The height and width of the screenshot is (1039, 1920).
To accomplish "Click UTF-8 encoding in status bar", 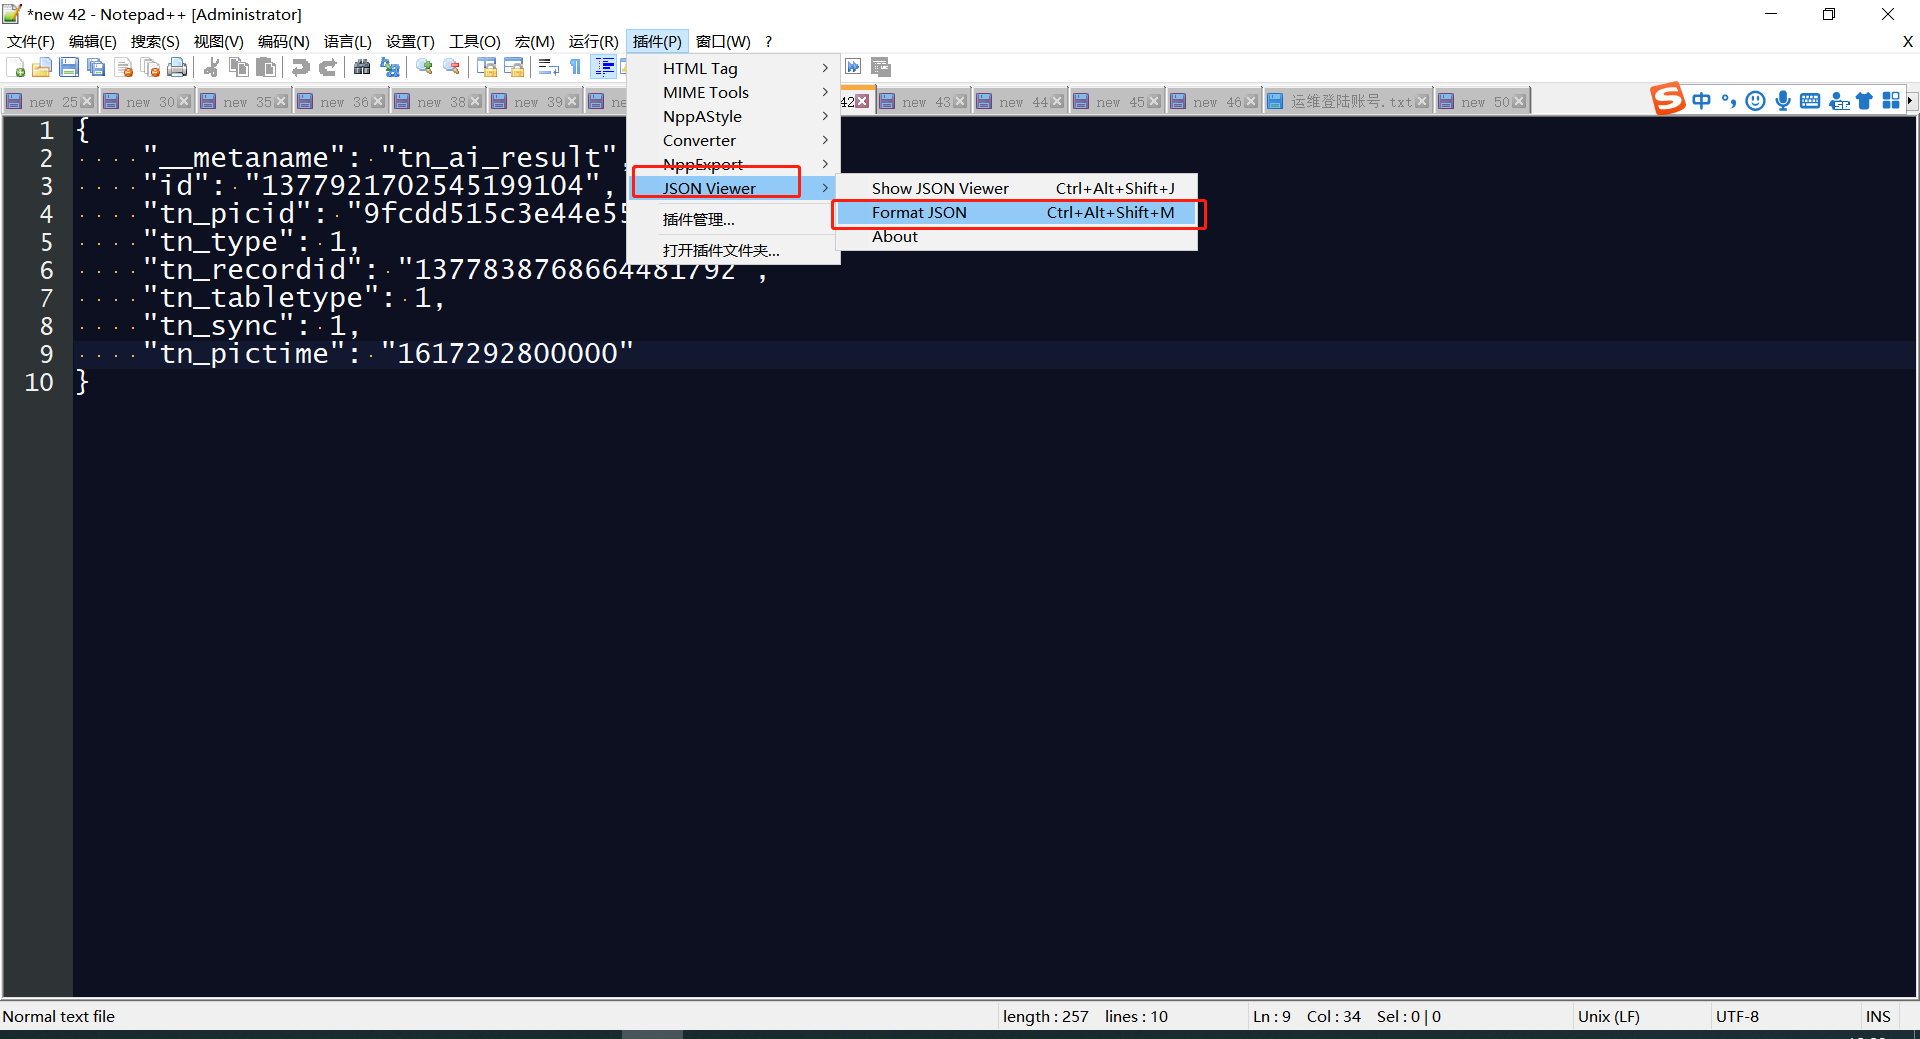I will (x=1738, y=1016).
